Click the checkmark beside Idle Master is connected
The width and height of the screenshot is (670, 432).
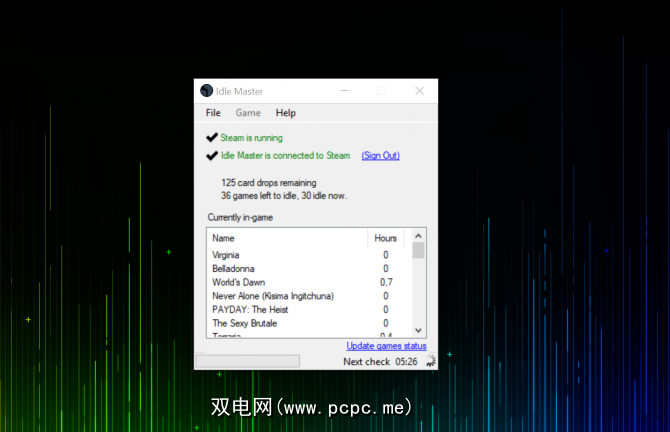(x=212, y=156)
